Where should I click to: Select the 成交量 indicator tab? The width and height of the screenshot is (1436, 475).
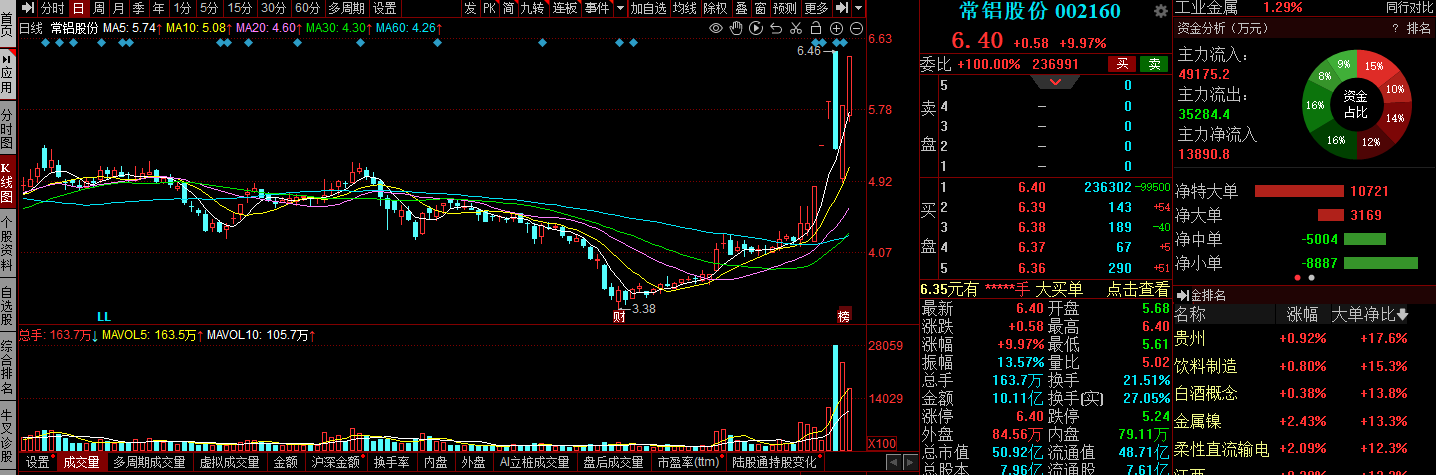(x=82, y=462)
